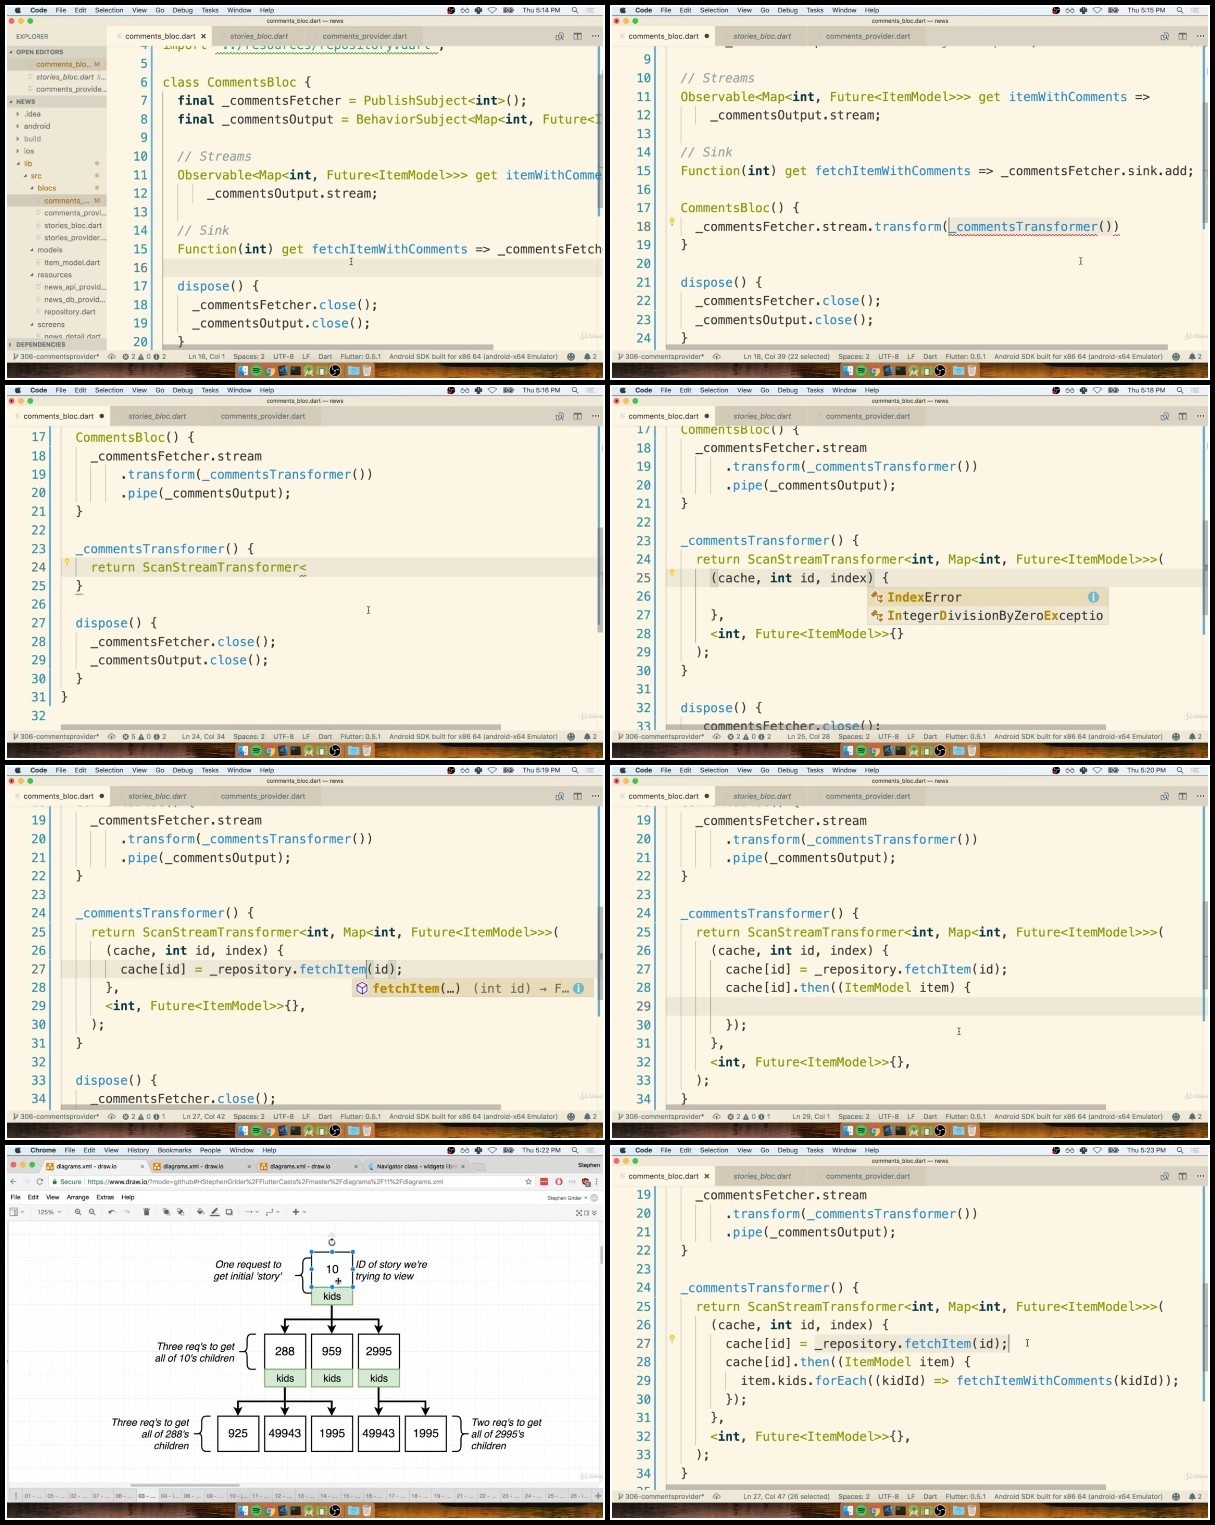This screenshot has height=1525, width=1215.
Task: Click lightbulb icon on line 24 in 5:16 PM window
Action: [x=68, y=563]
